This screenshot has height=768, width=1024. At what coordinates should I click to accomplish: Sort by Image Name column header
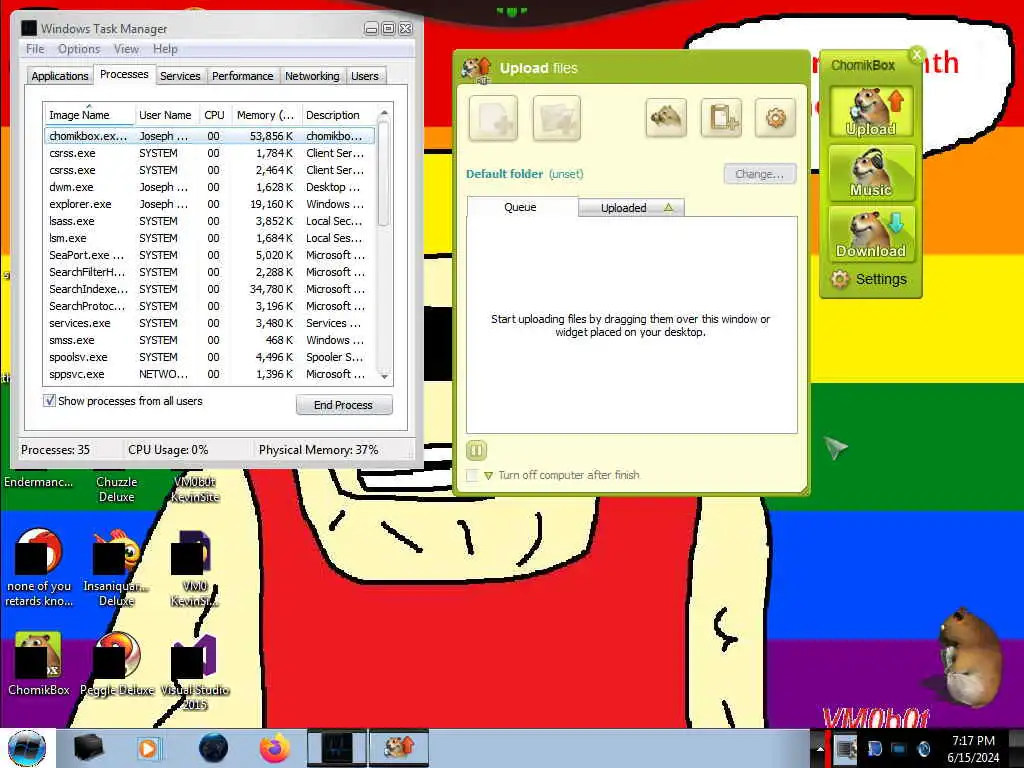(x=89, y=115)
